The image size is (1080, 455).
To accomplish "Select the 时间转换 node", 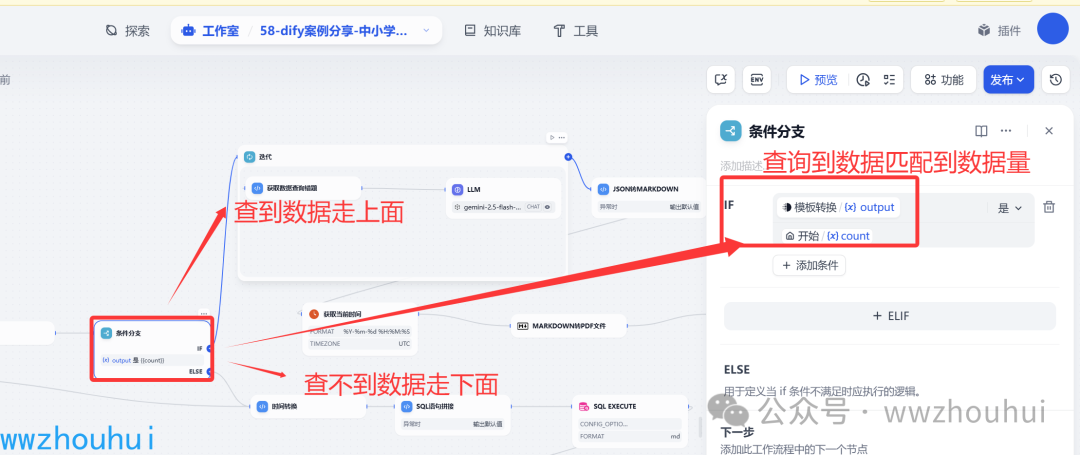I will click(x=308, y=406).
